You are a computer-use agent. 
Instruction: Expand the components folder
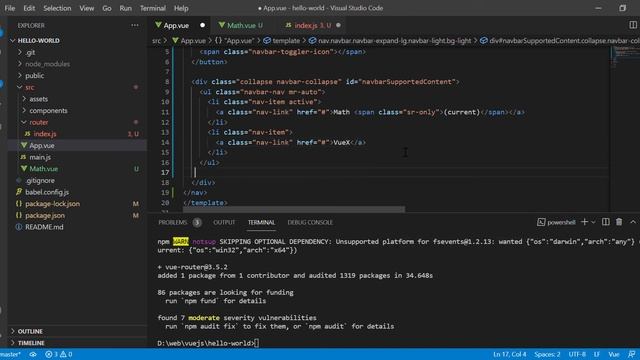coord(24,110)
